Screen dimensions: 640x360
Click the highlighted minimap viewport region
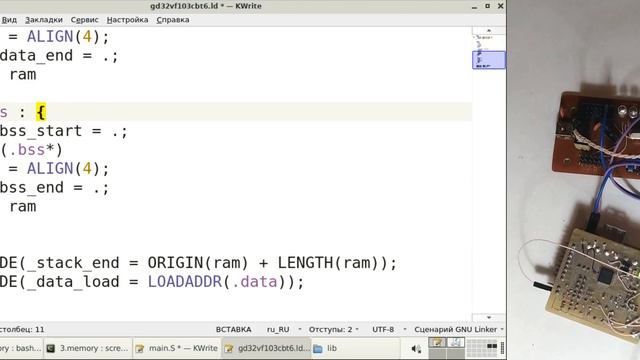click(x=489, y=60)
